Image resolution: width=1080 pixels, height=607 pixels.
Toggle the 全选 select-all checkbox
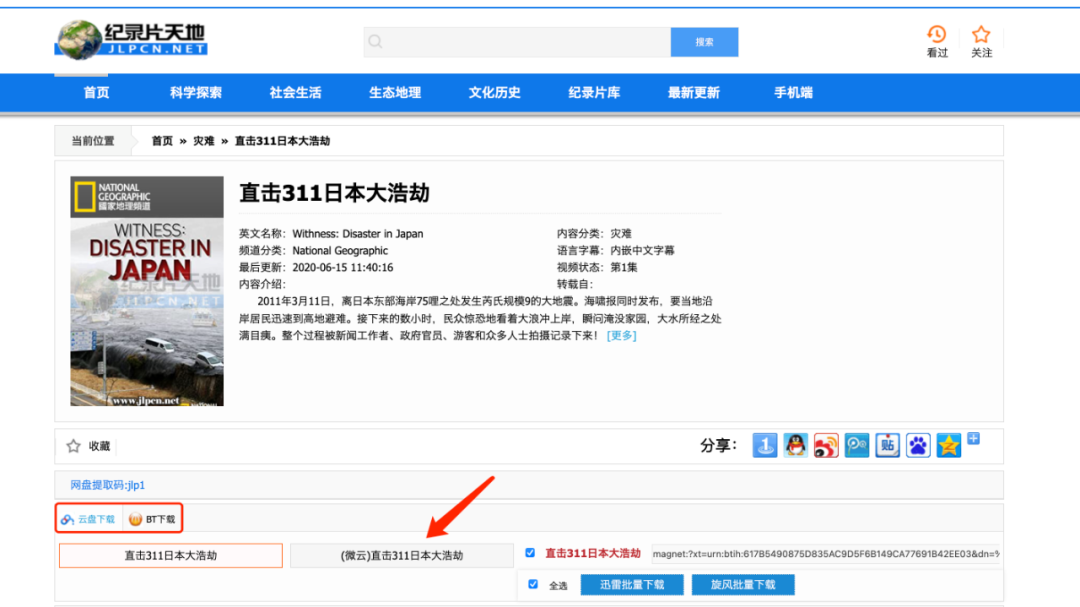point(533,584)
